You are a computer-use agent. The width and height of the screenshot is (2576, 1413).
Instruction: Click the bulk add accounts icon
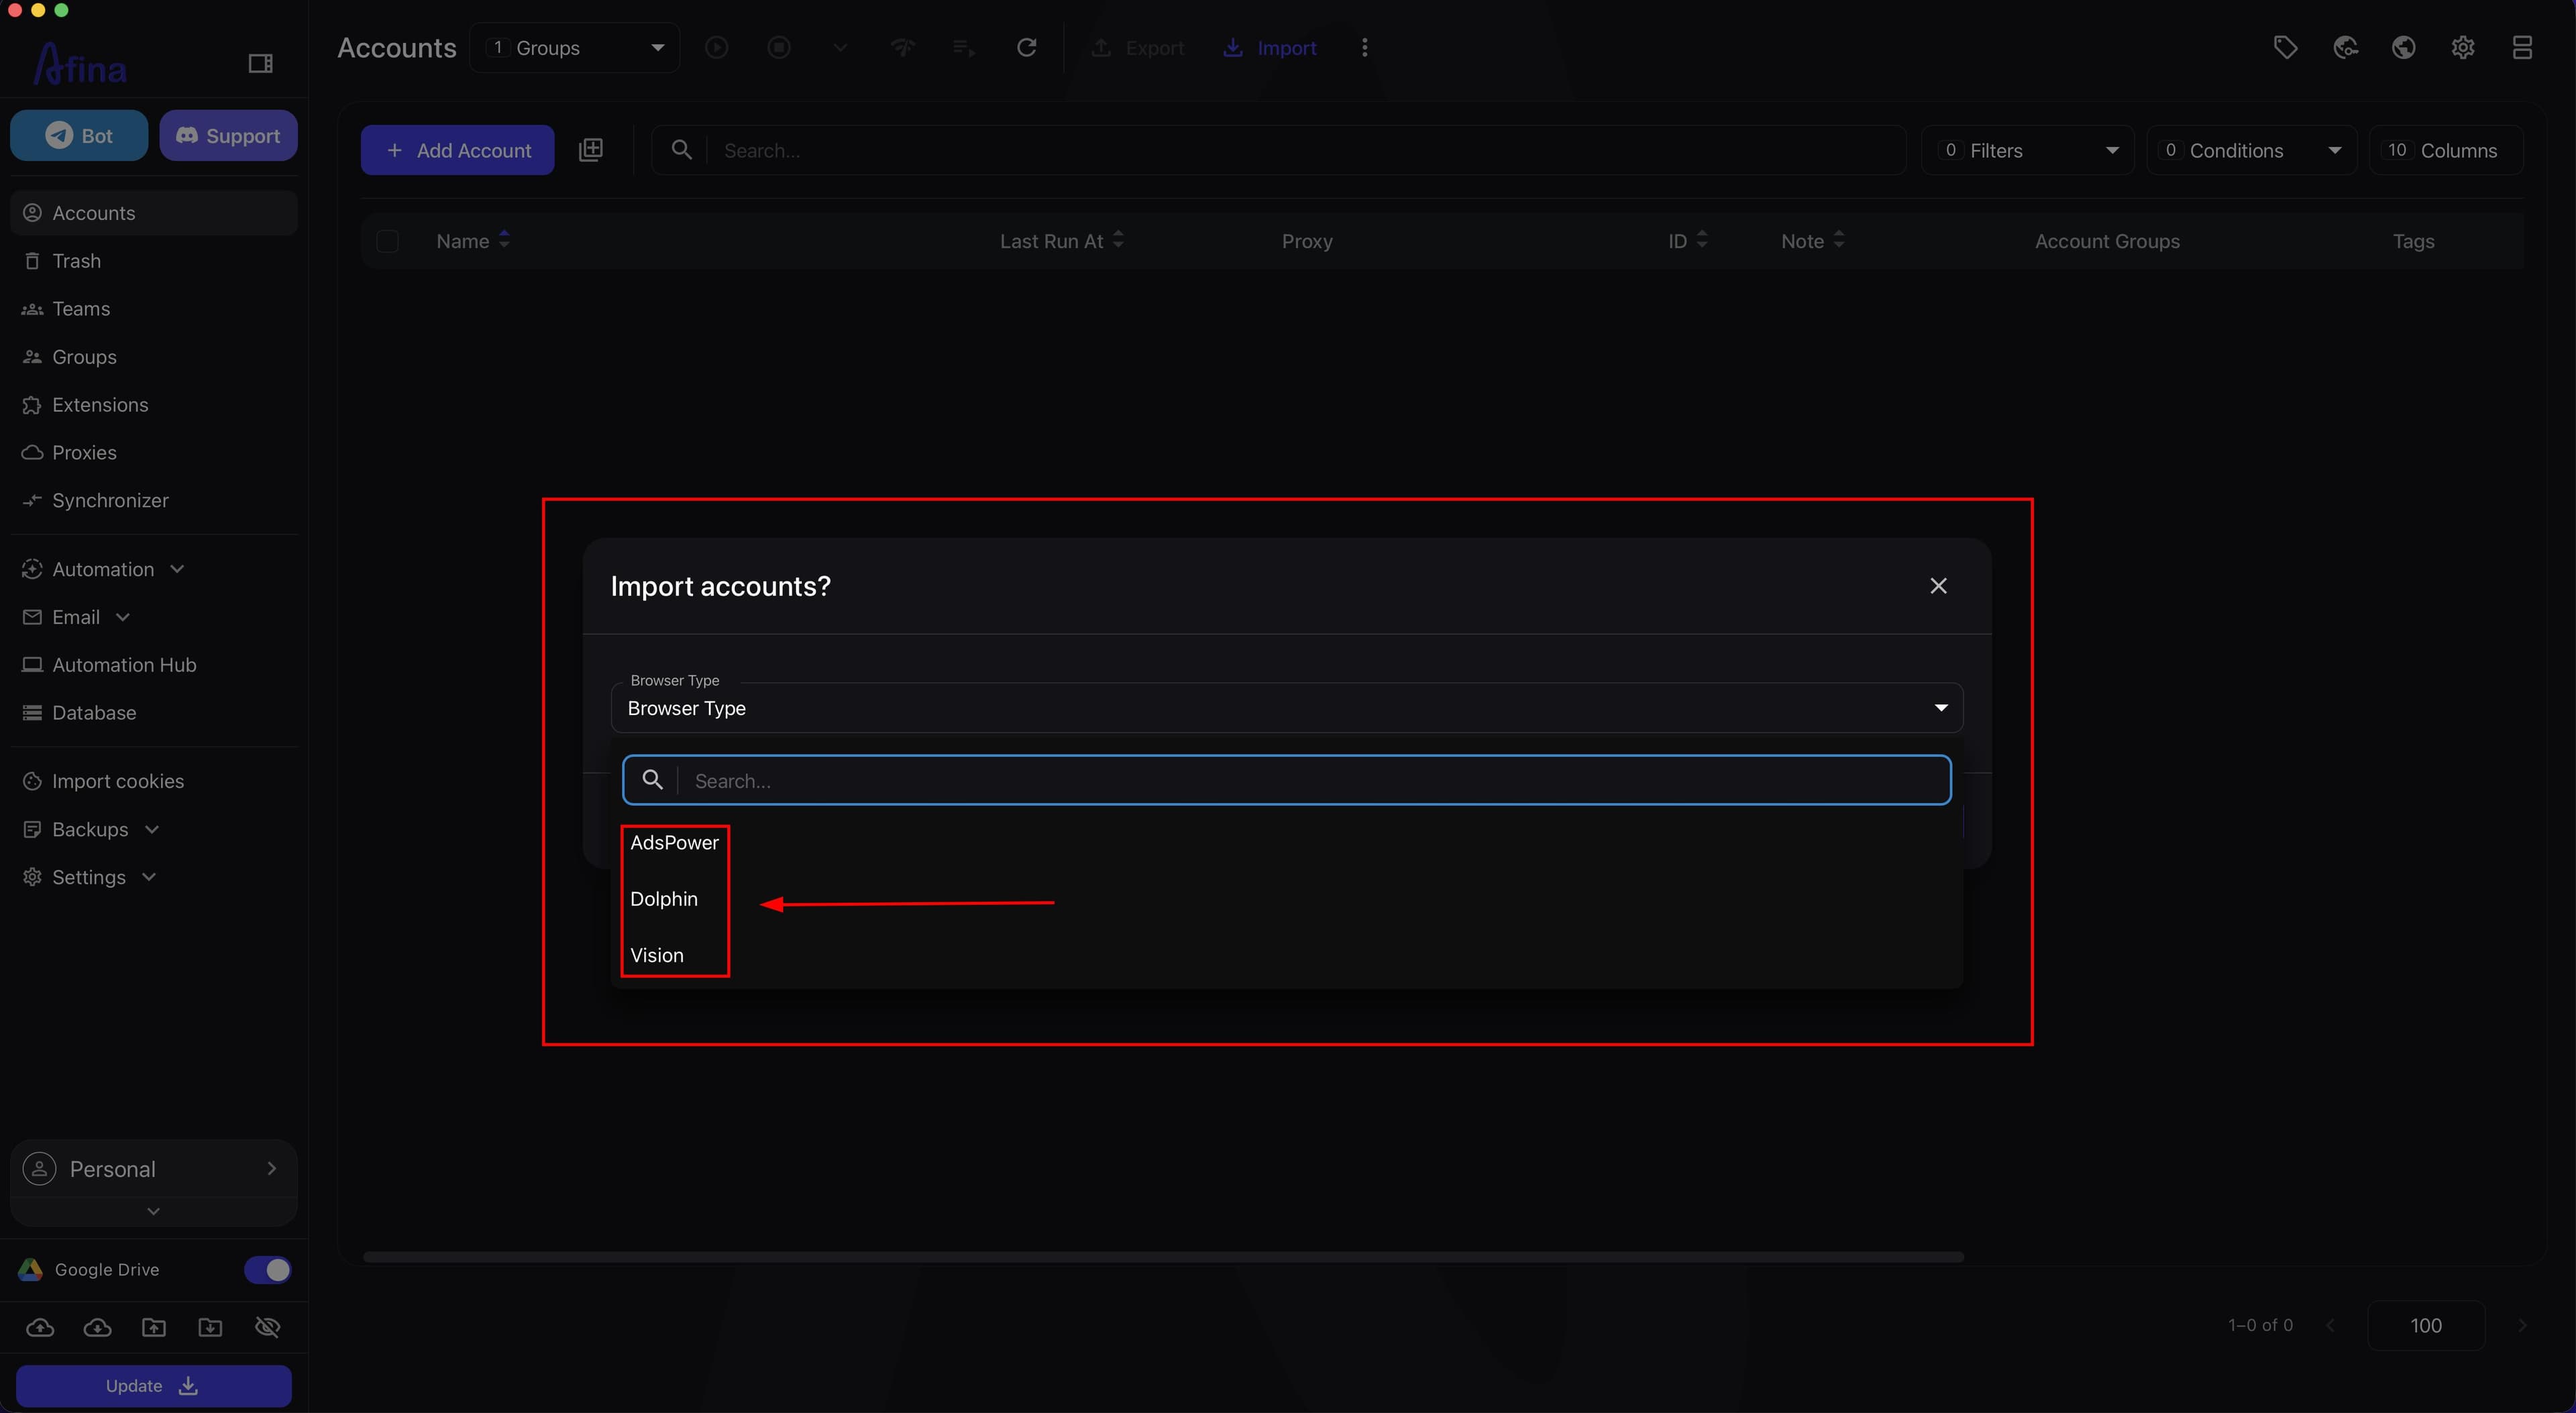[x=591, y=150]
